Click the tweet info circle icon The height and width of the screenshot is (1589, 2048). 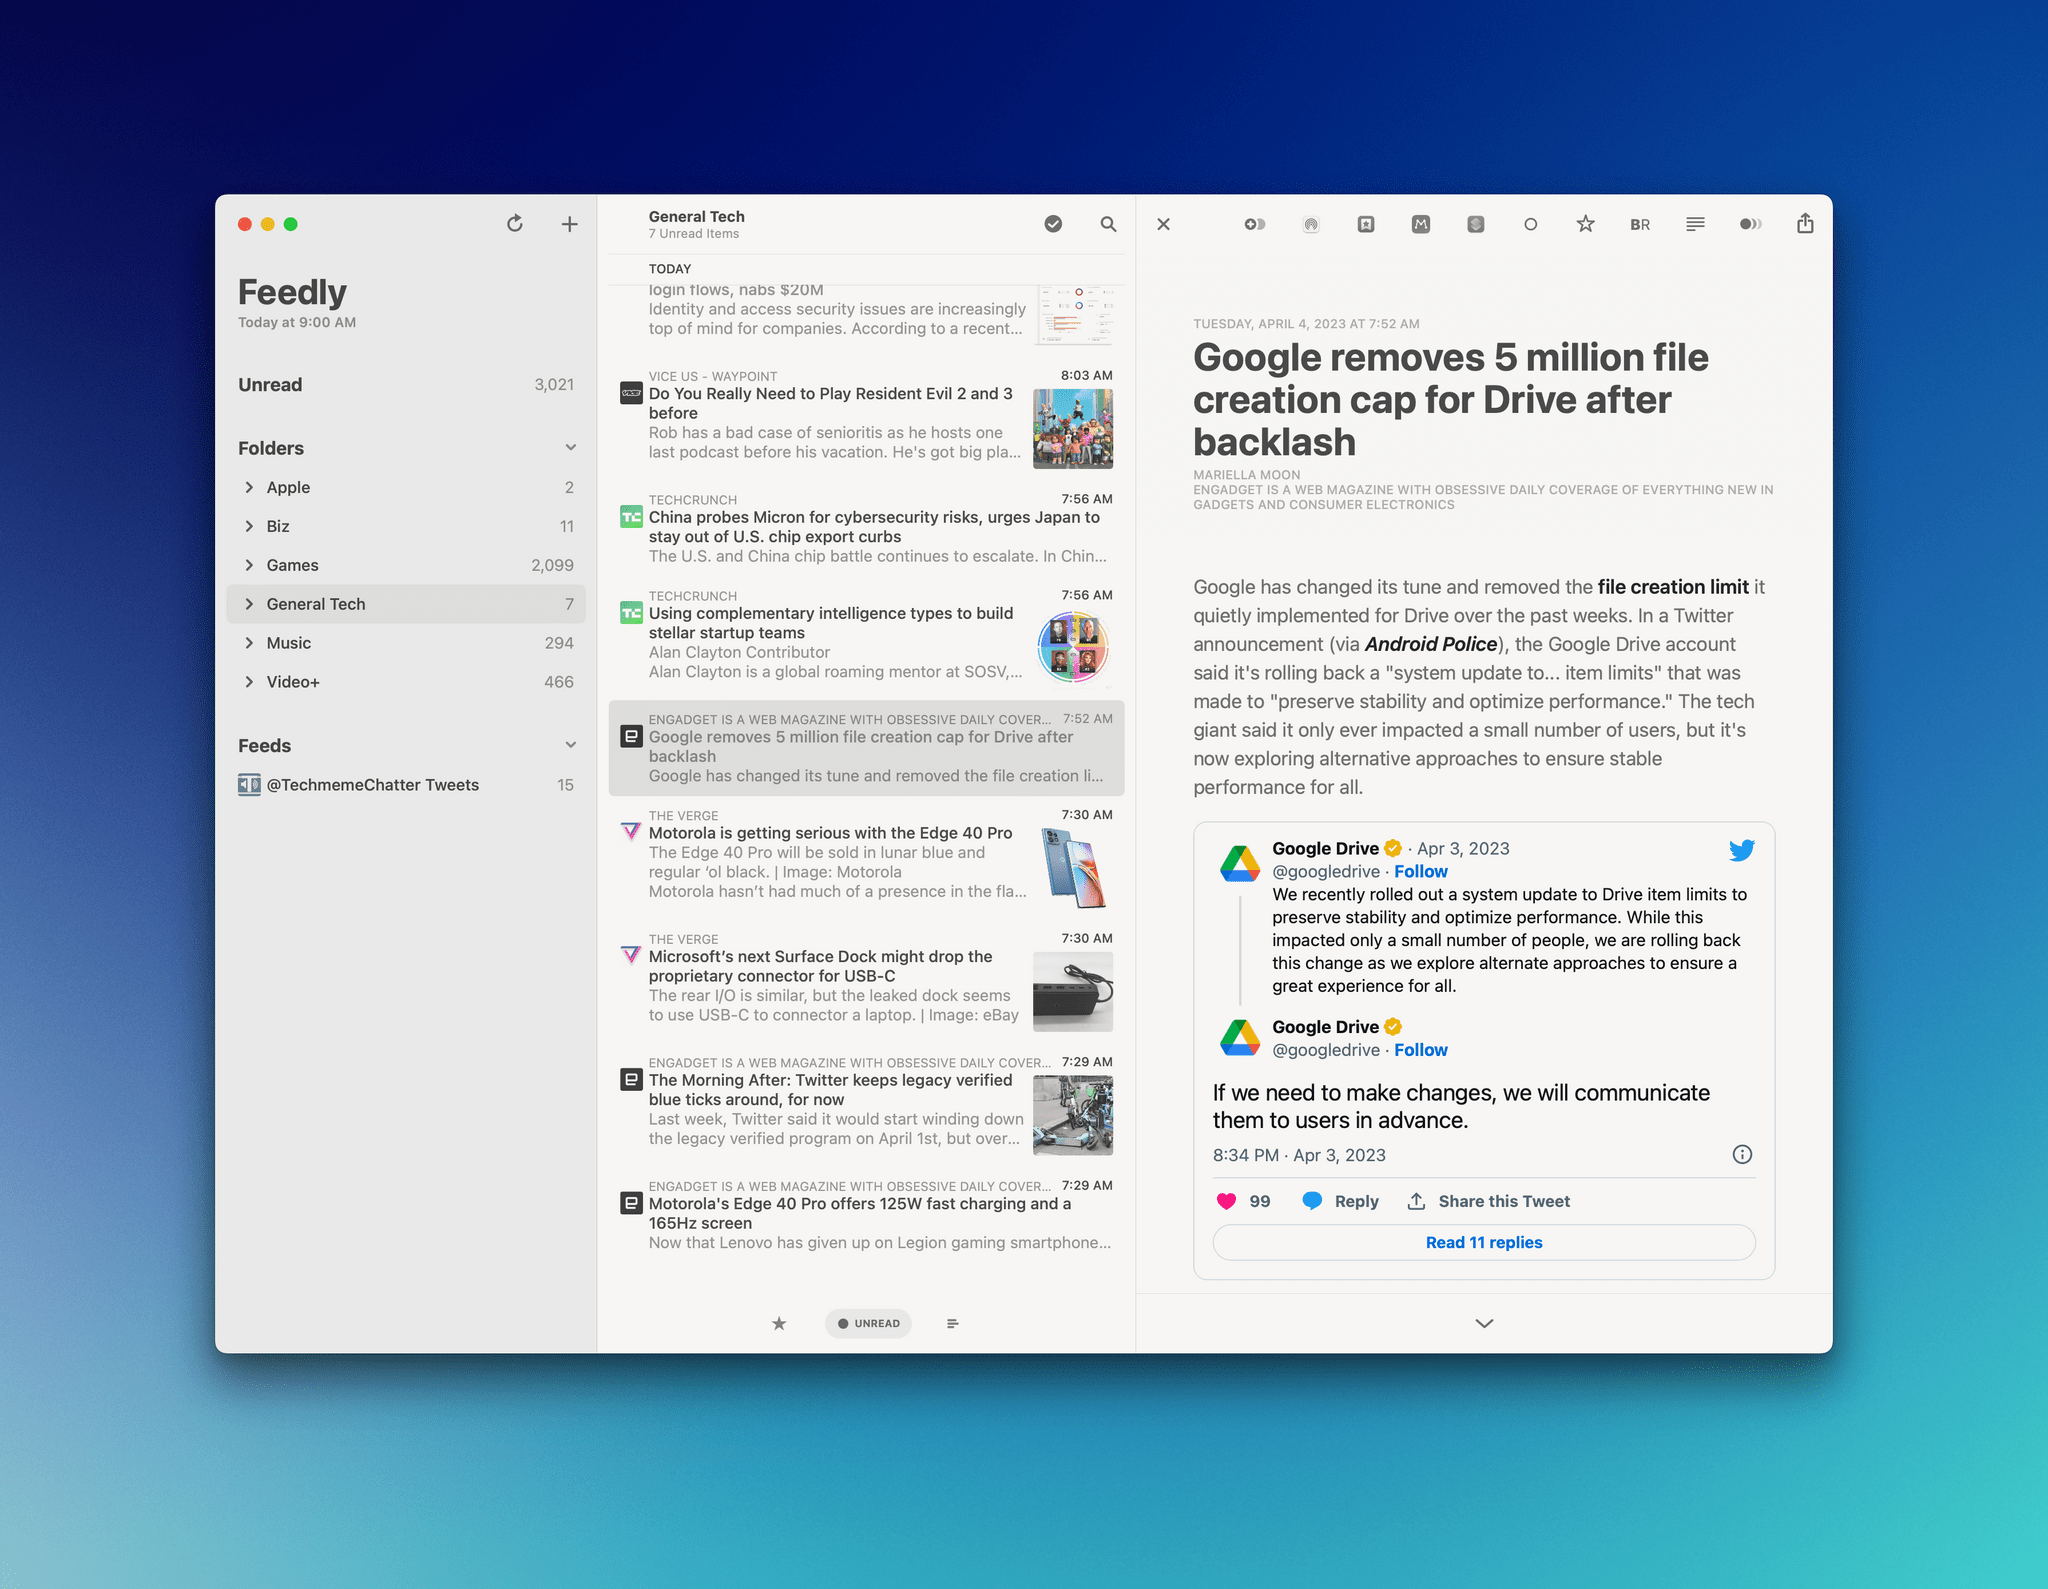coord(1742,1154)
